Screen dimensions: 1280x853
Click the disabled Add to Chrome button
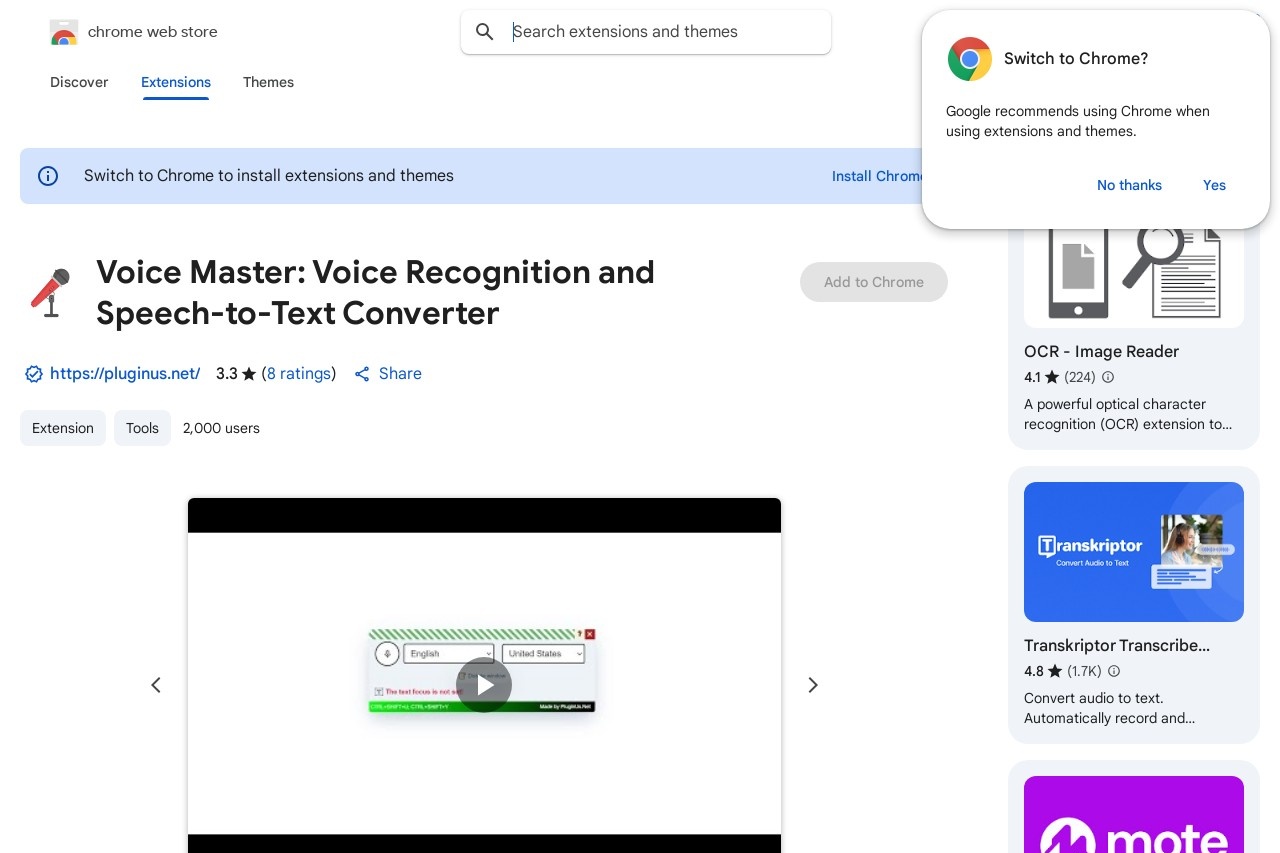[x=874, y=282]
